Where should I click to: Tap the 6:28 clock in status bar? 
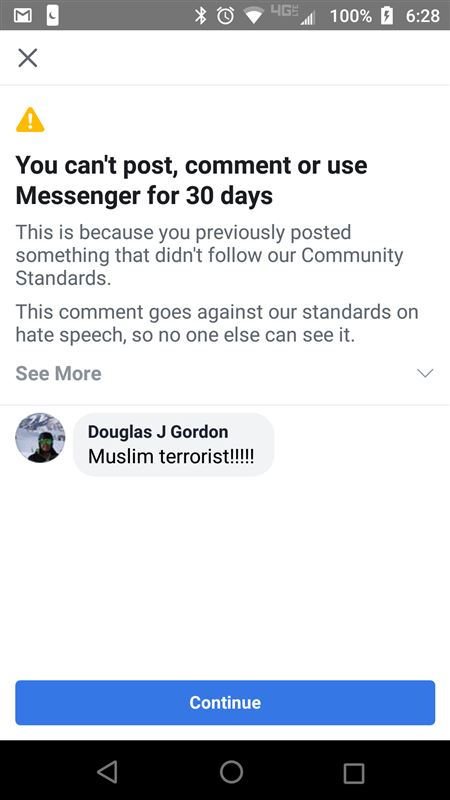pyautogui.click(x=422, y=16)
